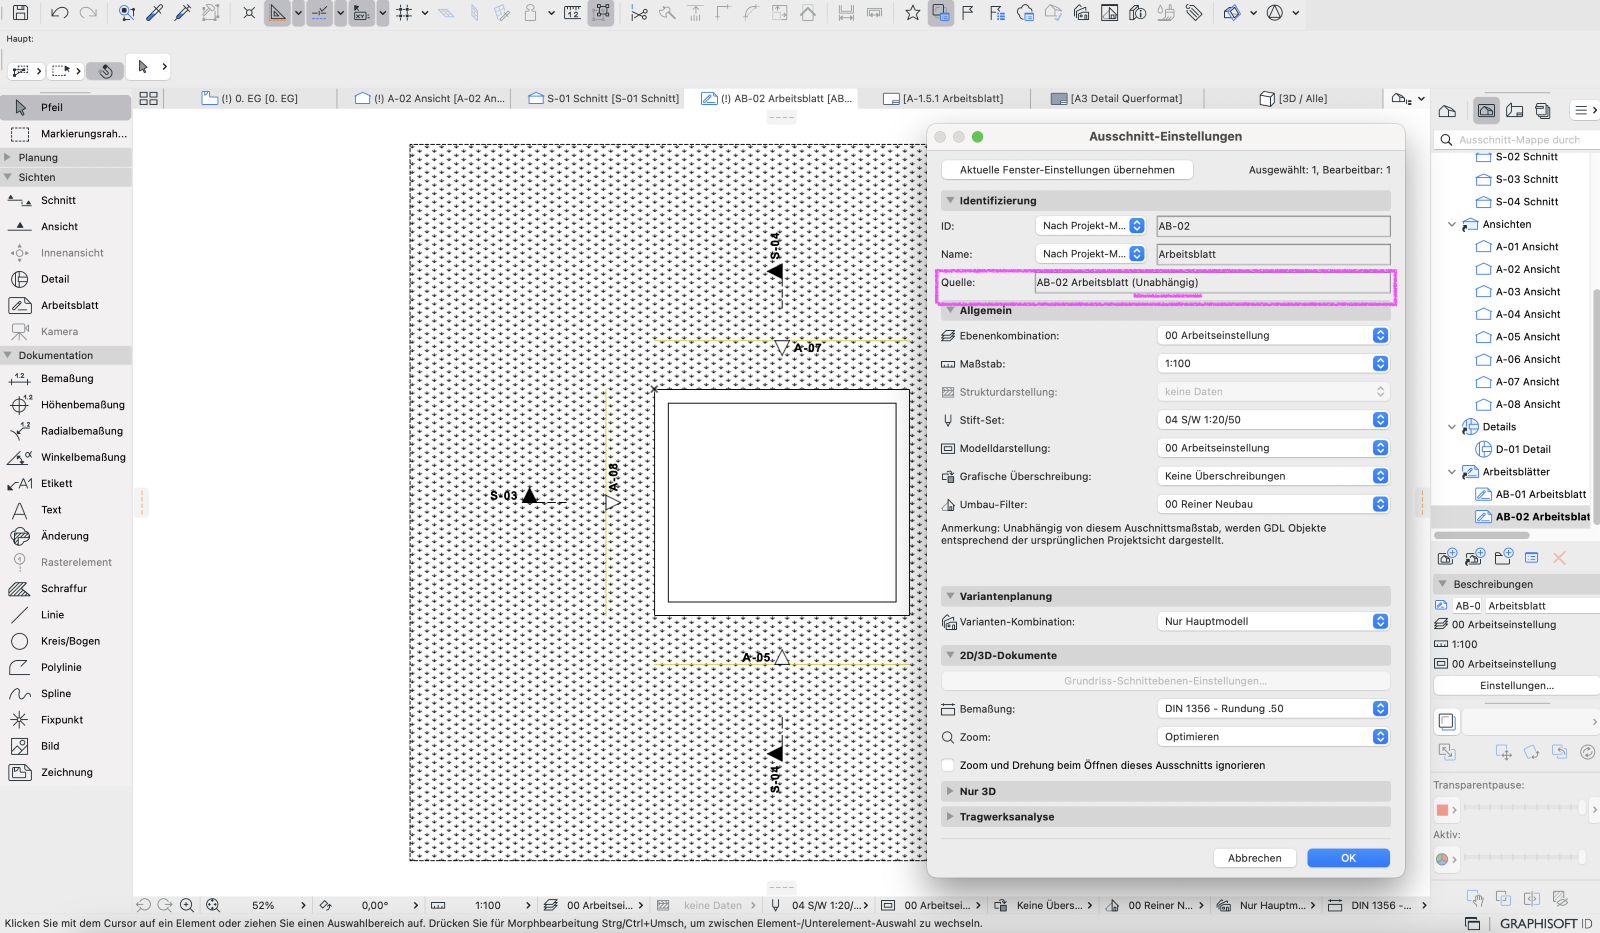Choose the Schnitt section tool

point(66,200)
